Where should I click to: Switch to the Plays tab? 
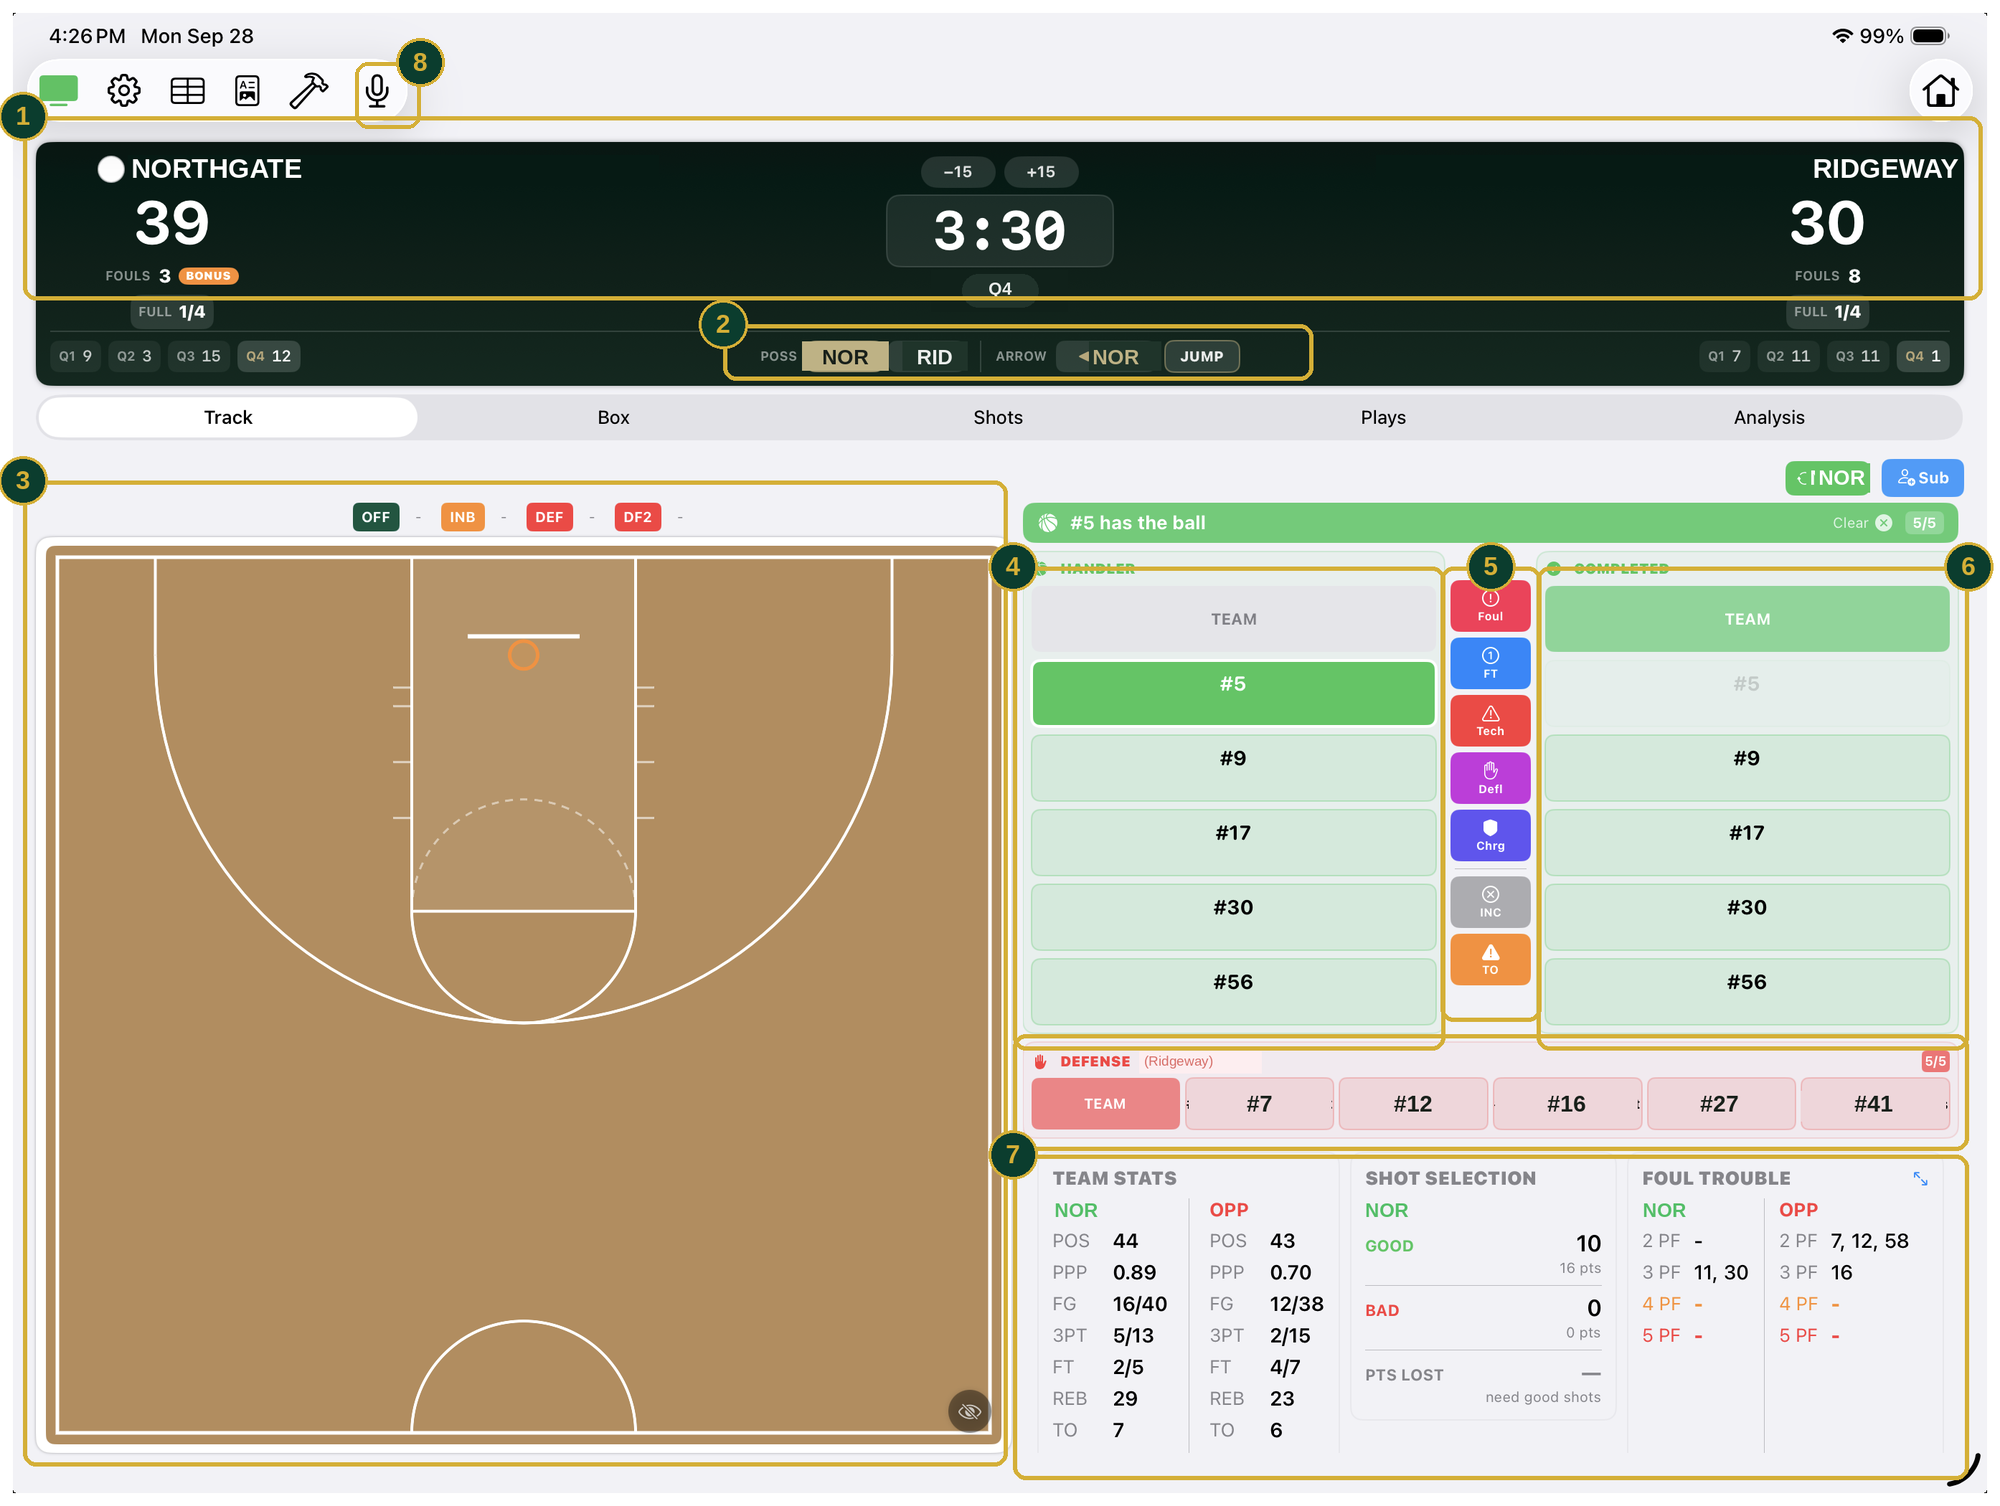pos(1383,418)
